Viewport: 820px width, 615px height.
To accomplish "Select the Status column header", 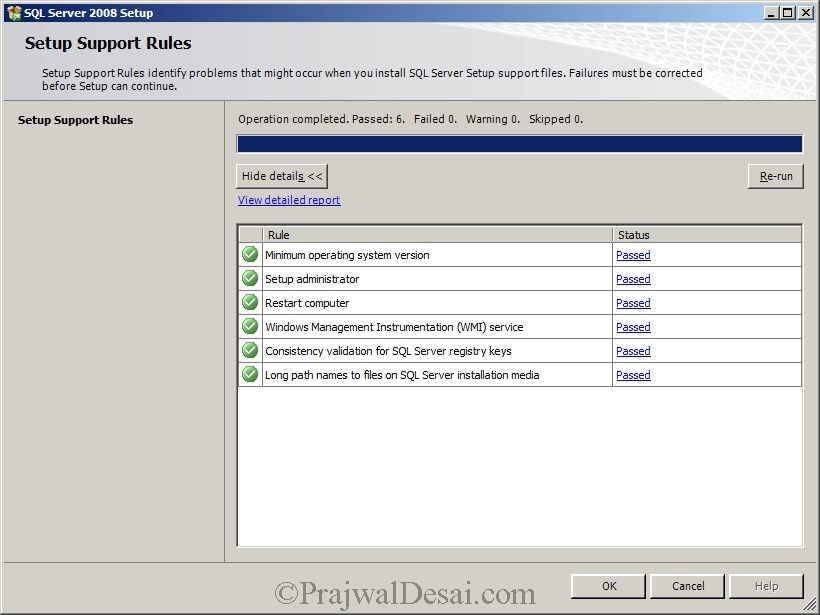I will click(707, 235).
